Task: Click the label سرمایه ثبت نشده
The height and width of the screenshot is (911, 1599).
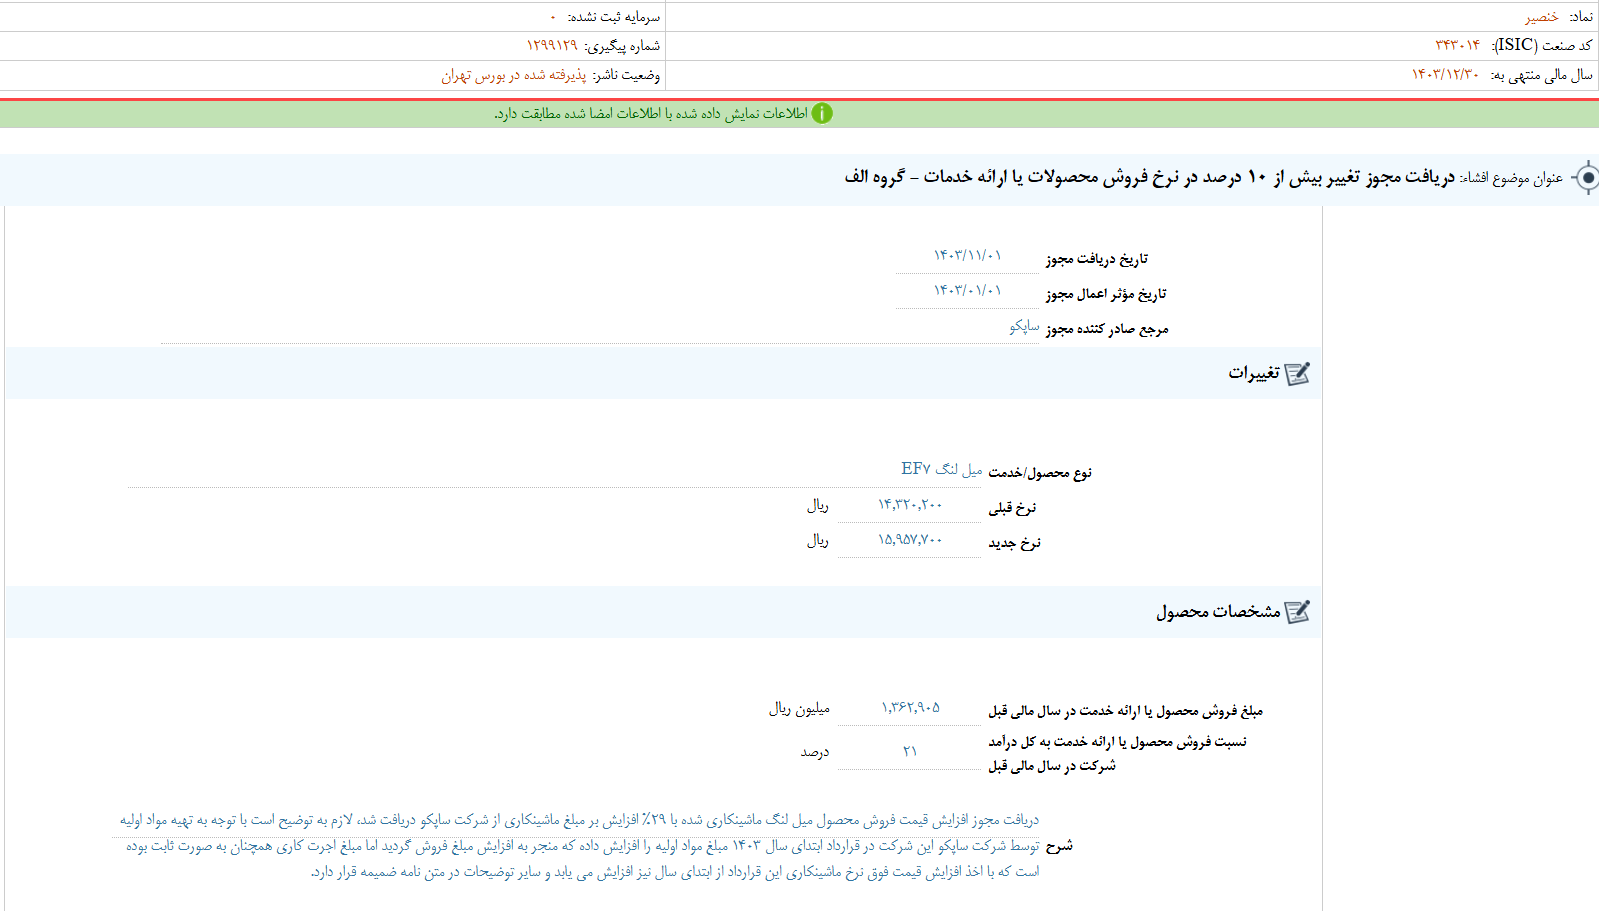Action: [x=614, y=17]
